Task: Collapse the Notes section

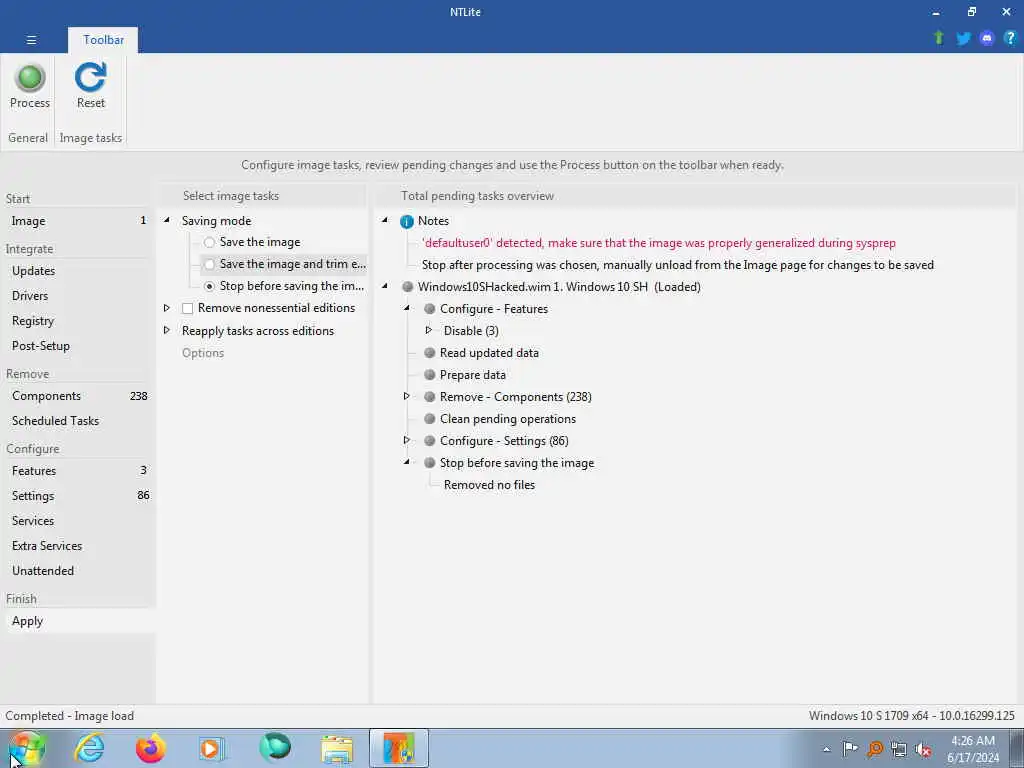Action: click(385, 221)
